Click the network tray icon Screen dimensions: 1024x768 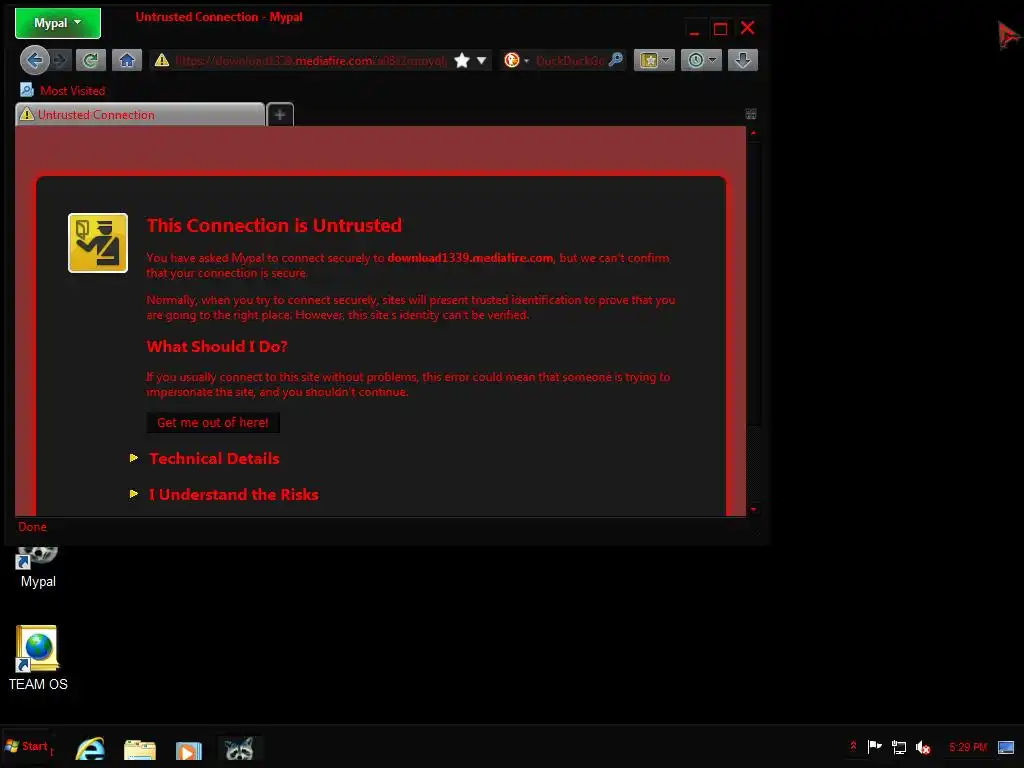coord(899,747)
